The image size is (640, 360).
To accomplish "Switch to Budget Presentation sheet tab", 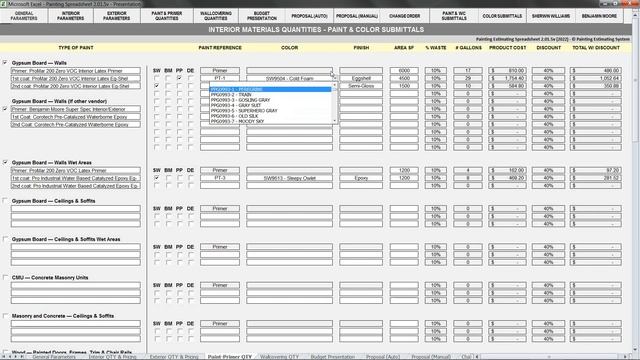I will tap(333, 357).
